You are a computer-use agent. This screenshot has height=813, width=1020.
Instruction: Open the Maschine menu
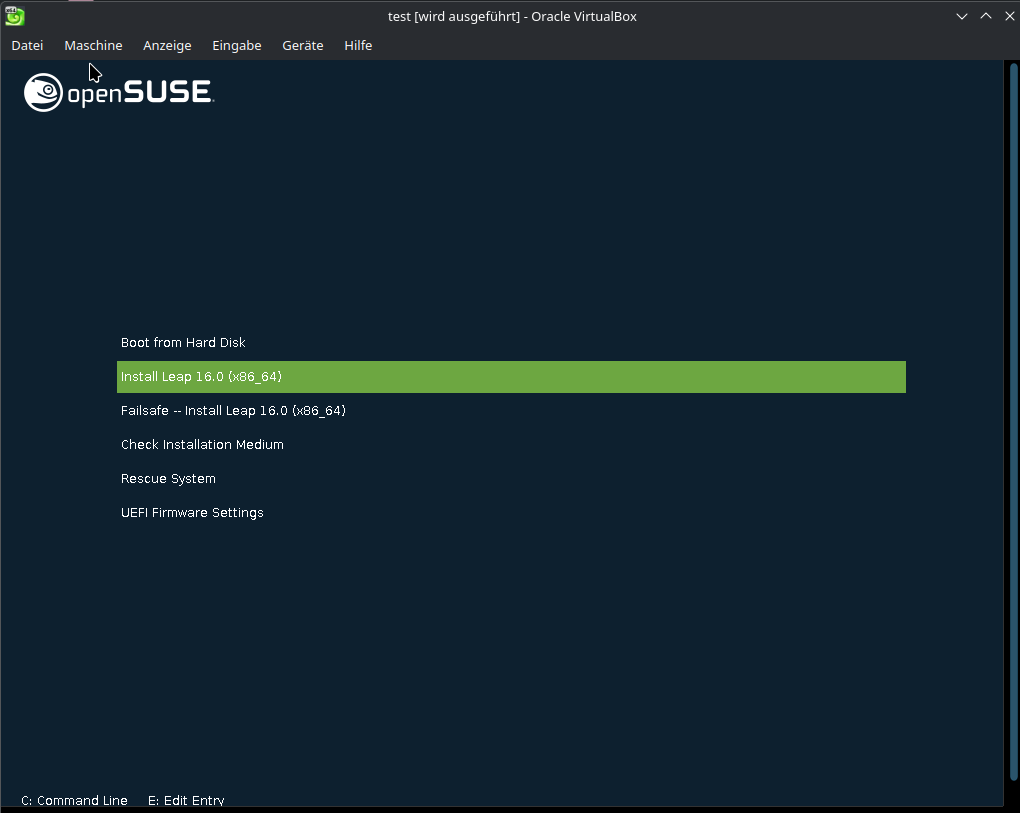click(x=93, y=45)
